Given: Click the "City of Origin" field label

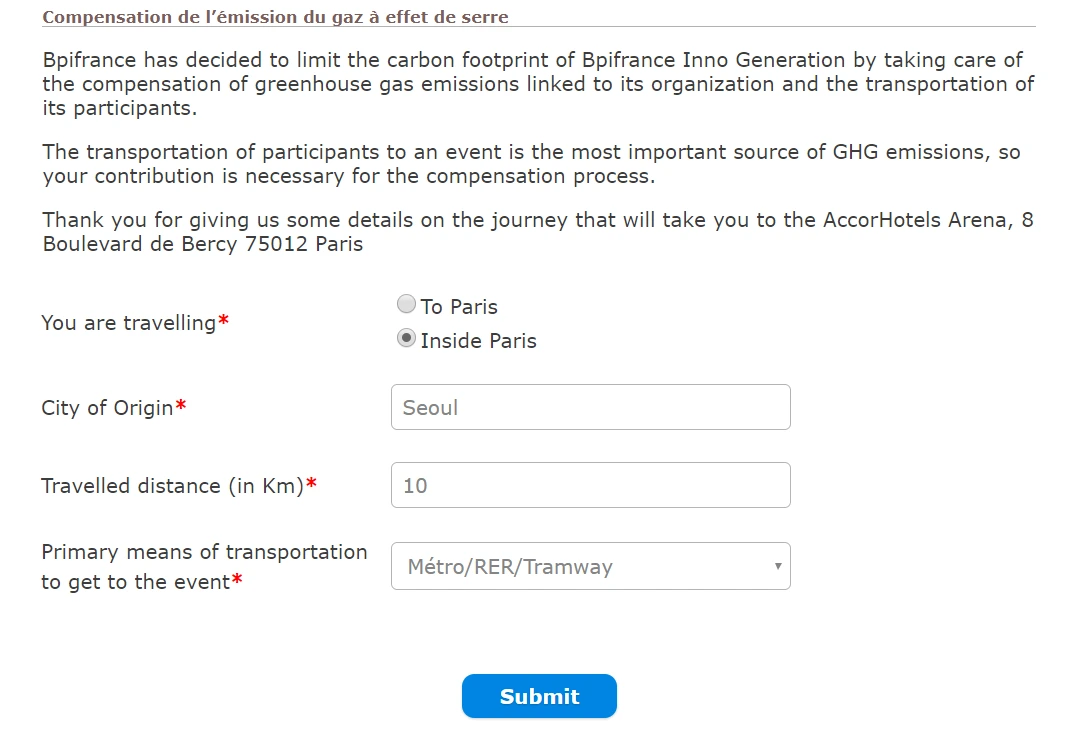Looking at the screenshot, I should (x=107, y=408).
